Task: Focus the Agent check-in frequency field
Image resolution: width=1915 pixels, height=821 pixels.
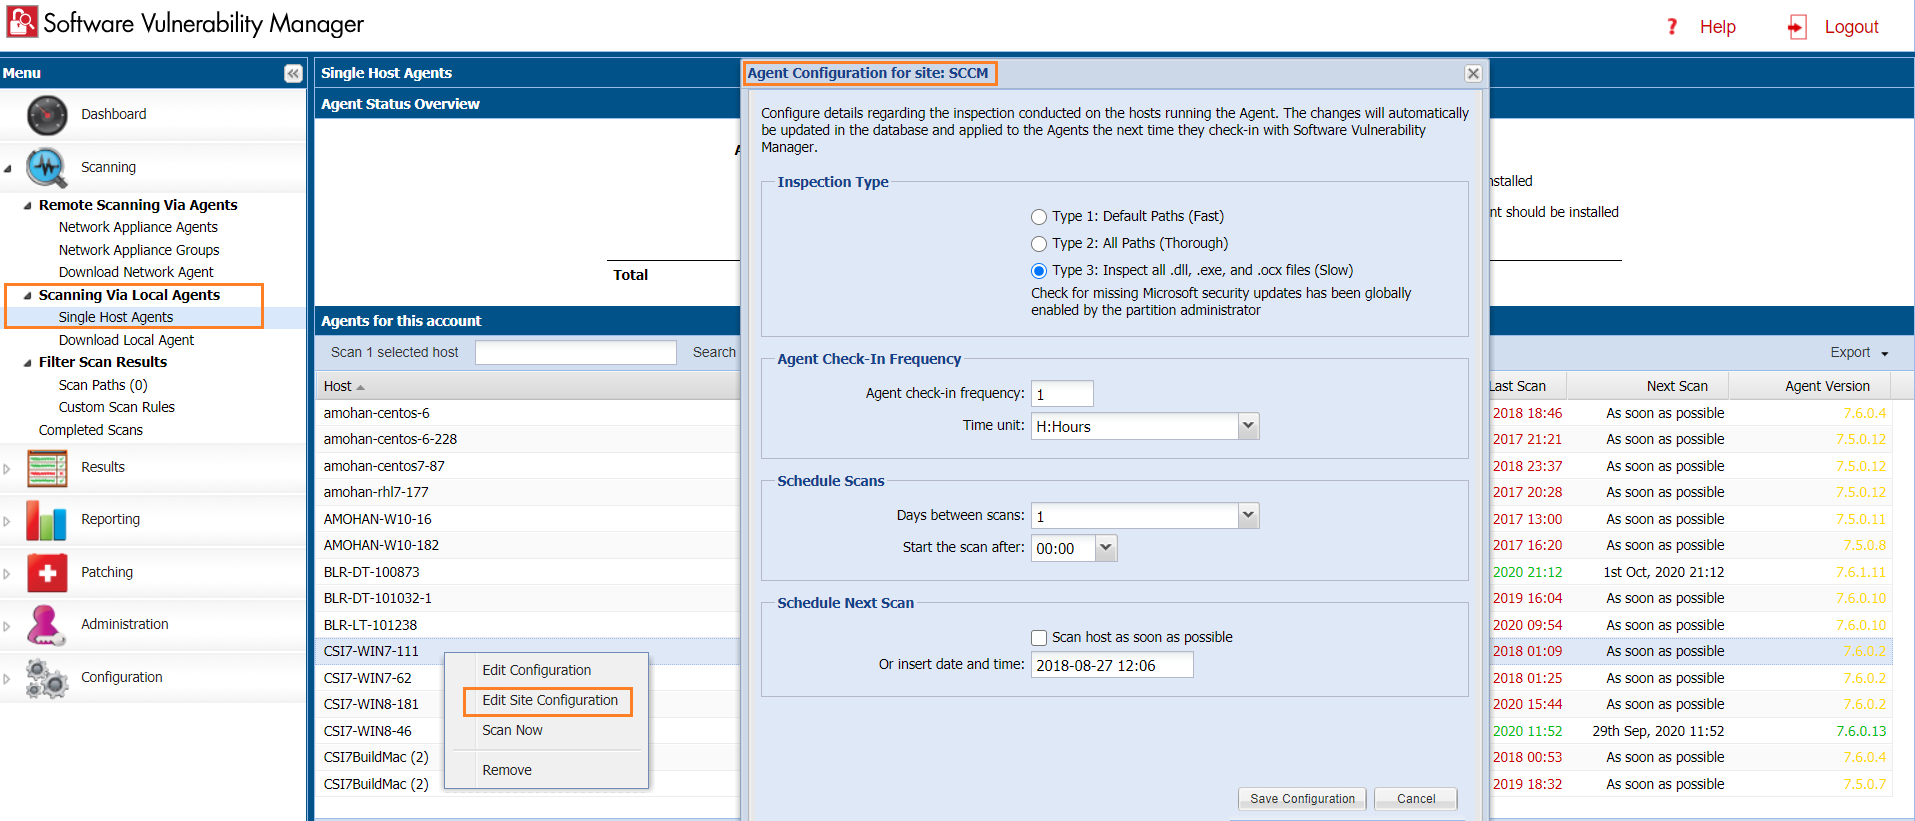Action: 1062,394
